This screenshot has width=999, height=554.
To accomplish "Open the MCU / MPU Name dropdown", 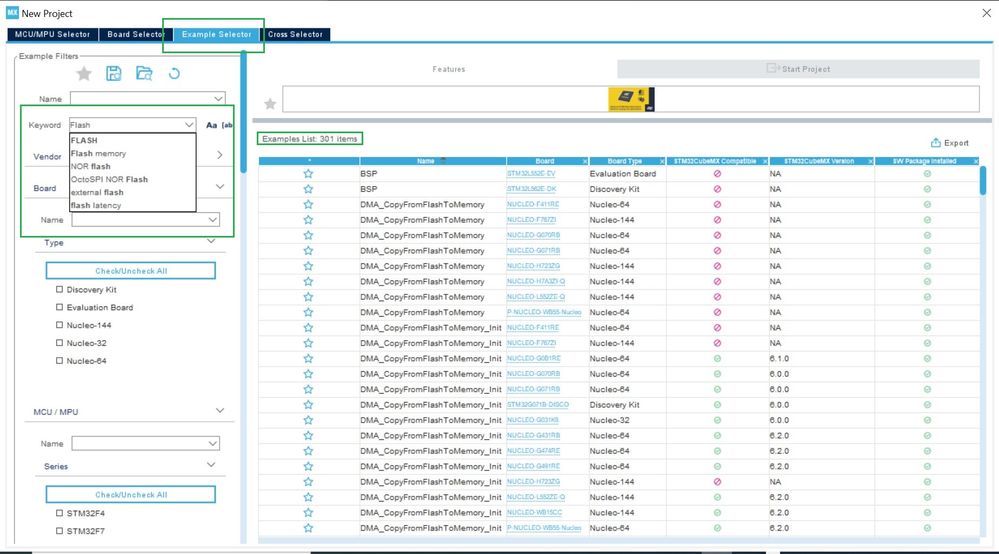I will (213, 443).
